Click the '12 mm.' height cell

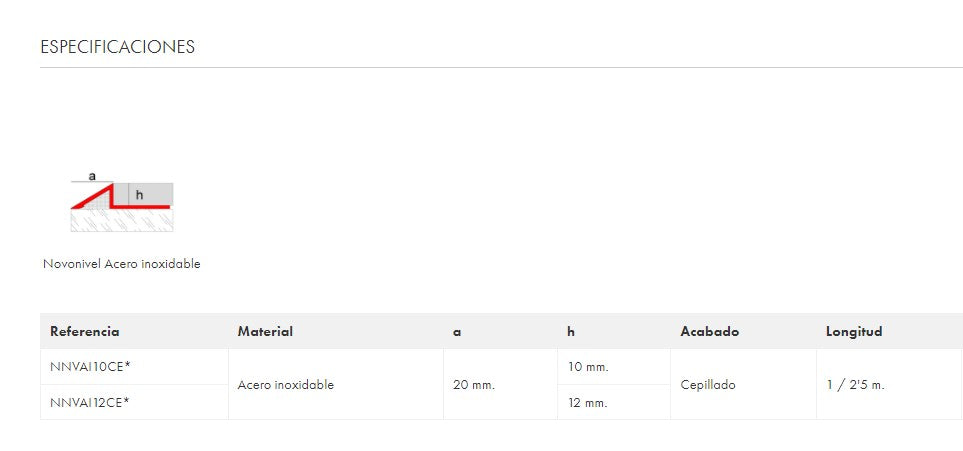tap(588, 402)
